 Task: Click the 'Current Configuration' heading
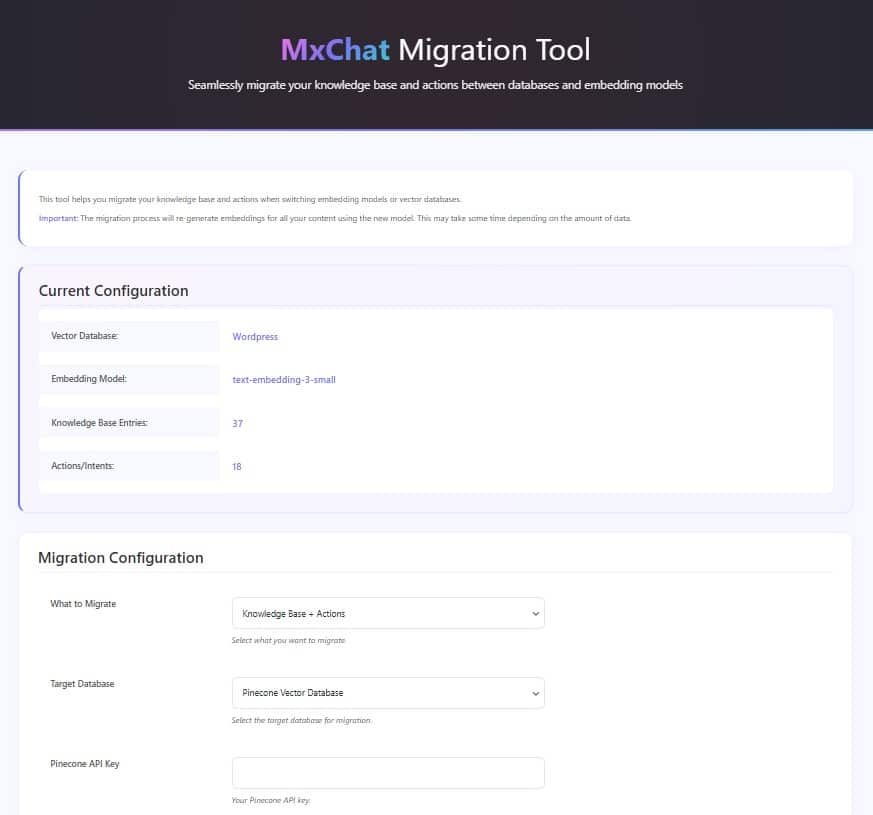[x=114, y=291]
